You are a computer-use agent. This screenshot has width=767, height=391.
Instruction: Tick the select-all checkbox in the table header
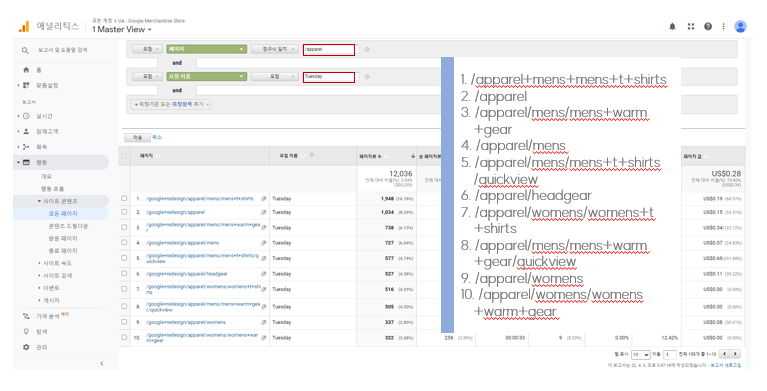click(124, 156)
